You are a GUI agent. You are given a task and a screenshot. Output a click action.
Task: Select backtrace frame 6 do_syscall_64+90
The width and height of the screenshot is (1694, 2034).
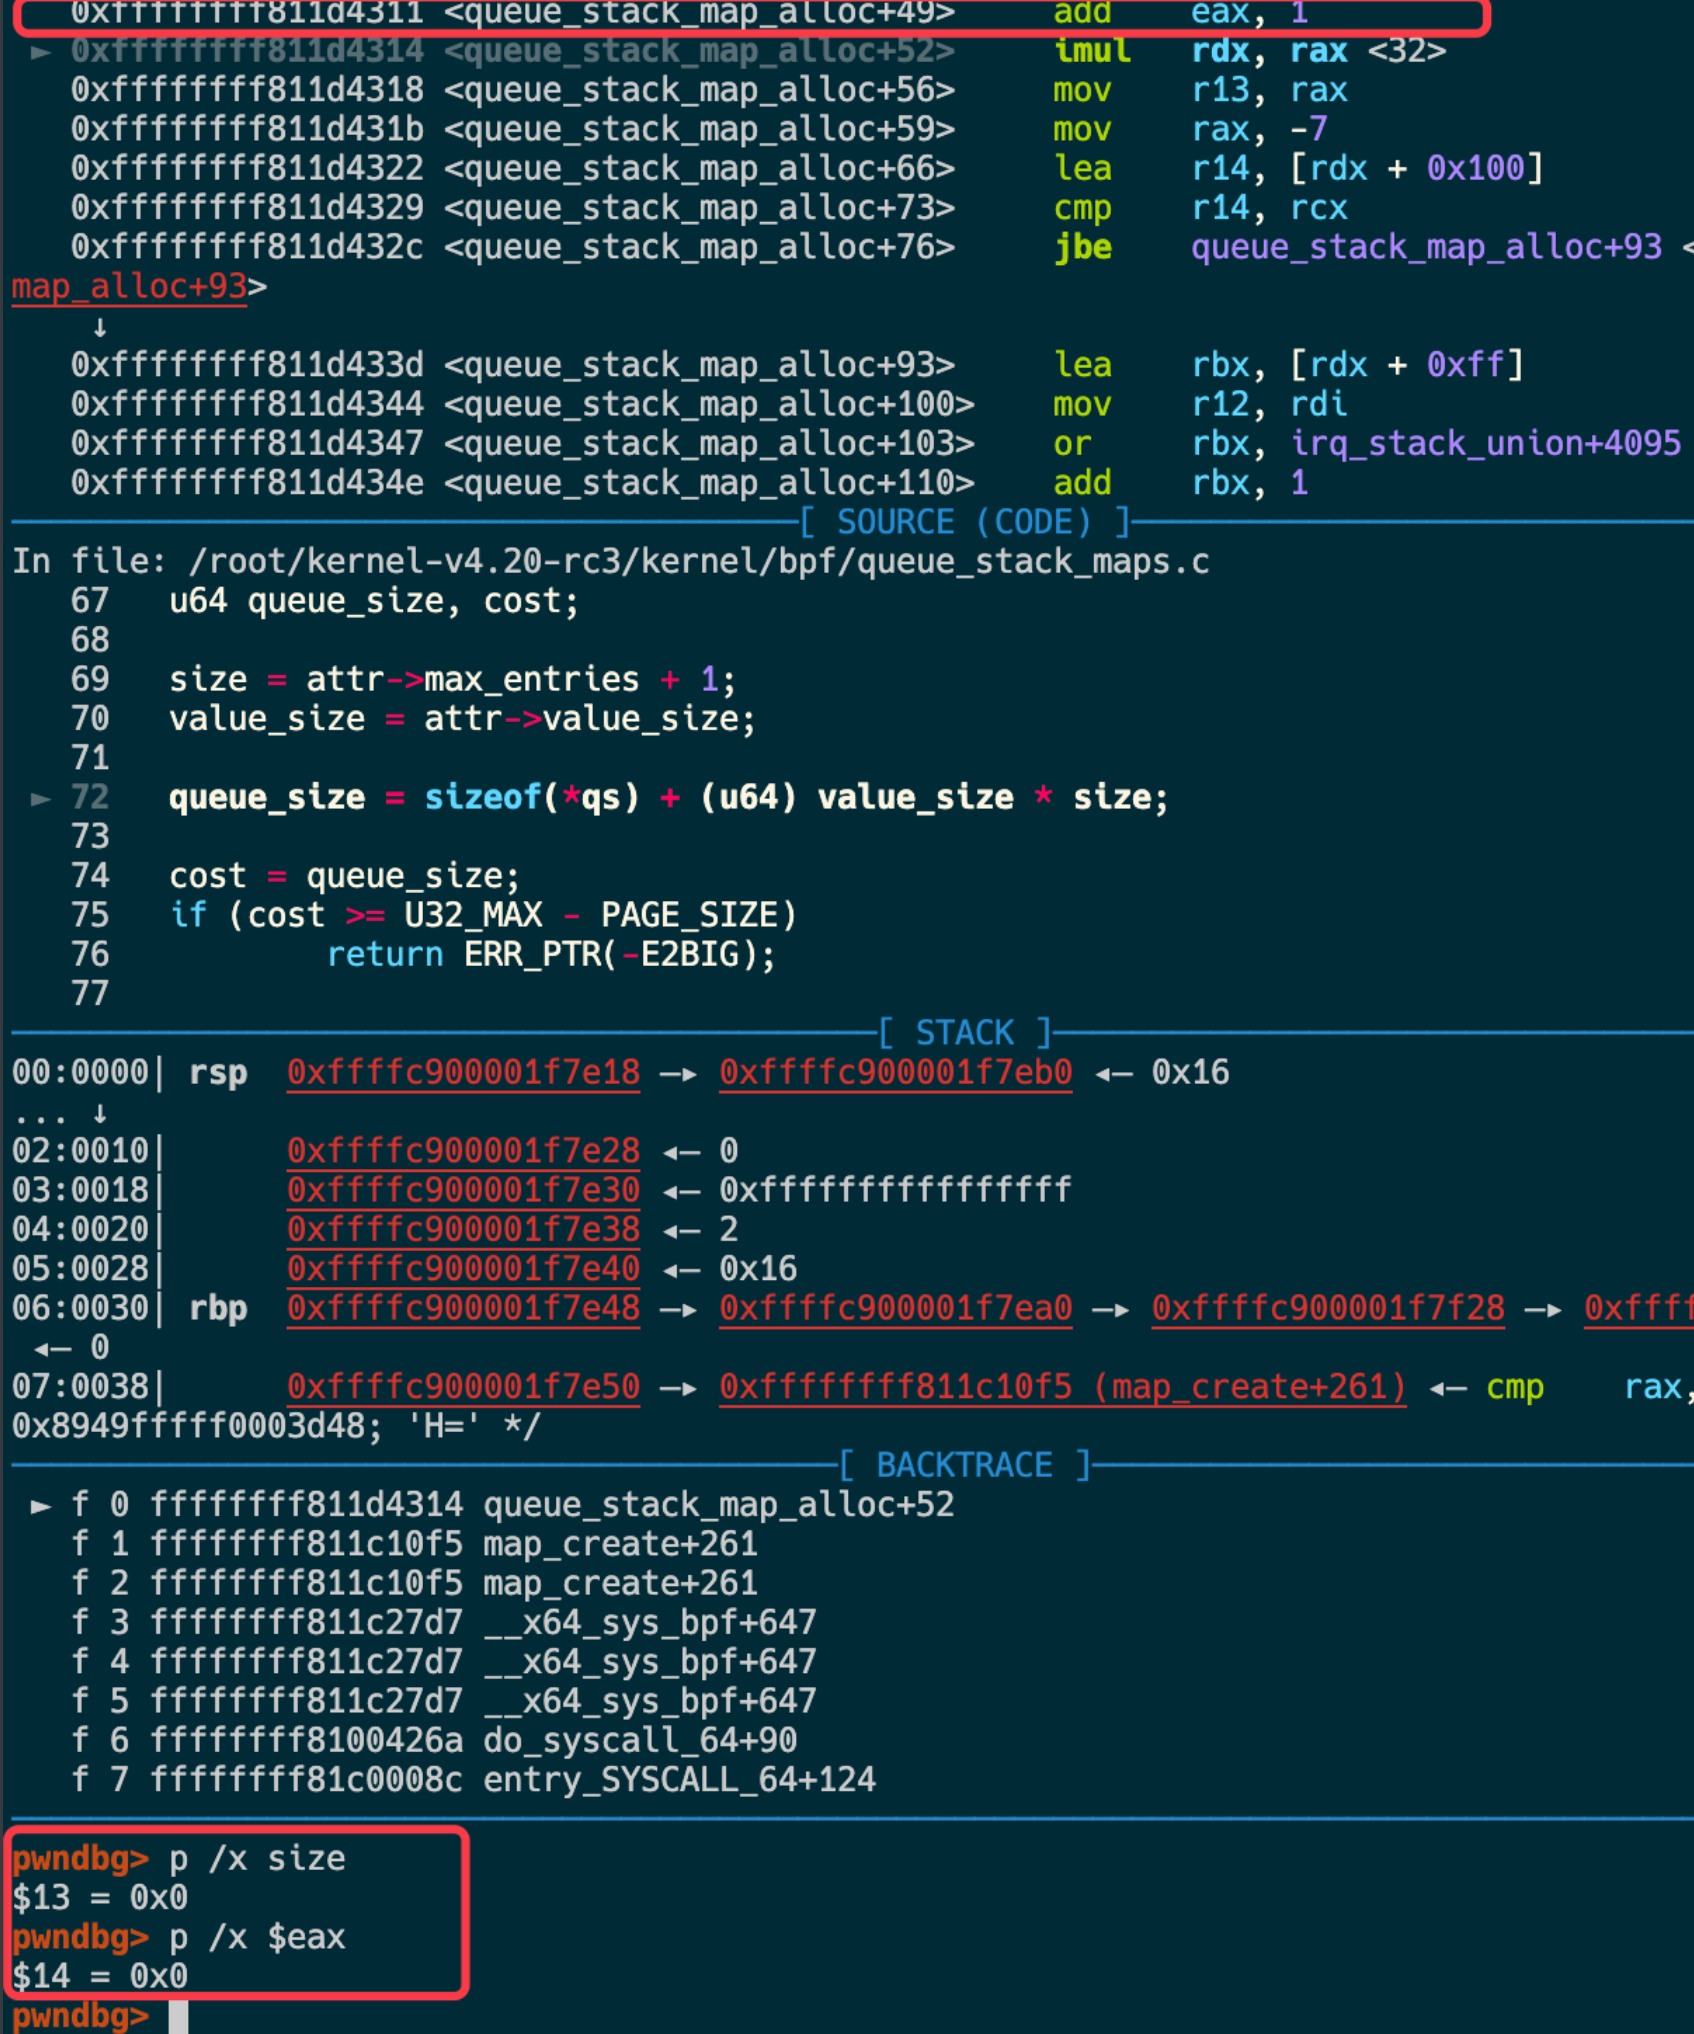point(433,1740)
